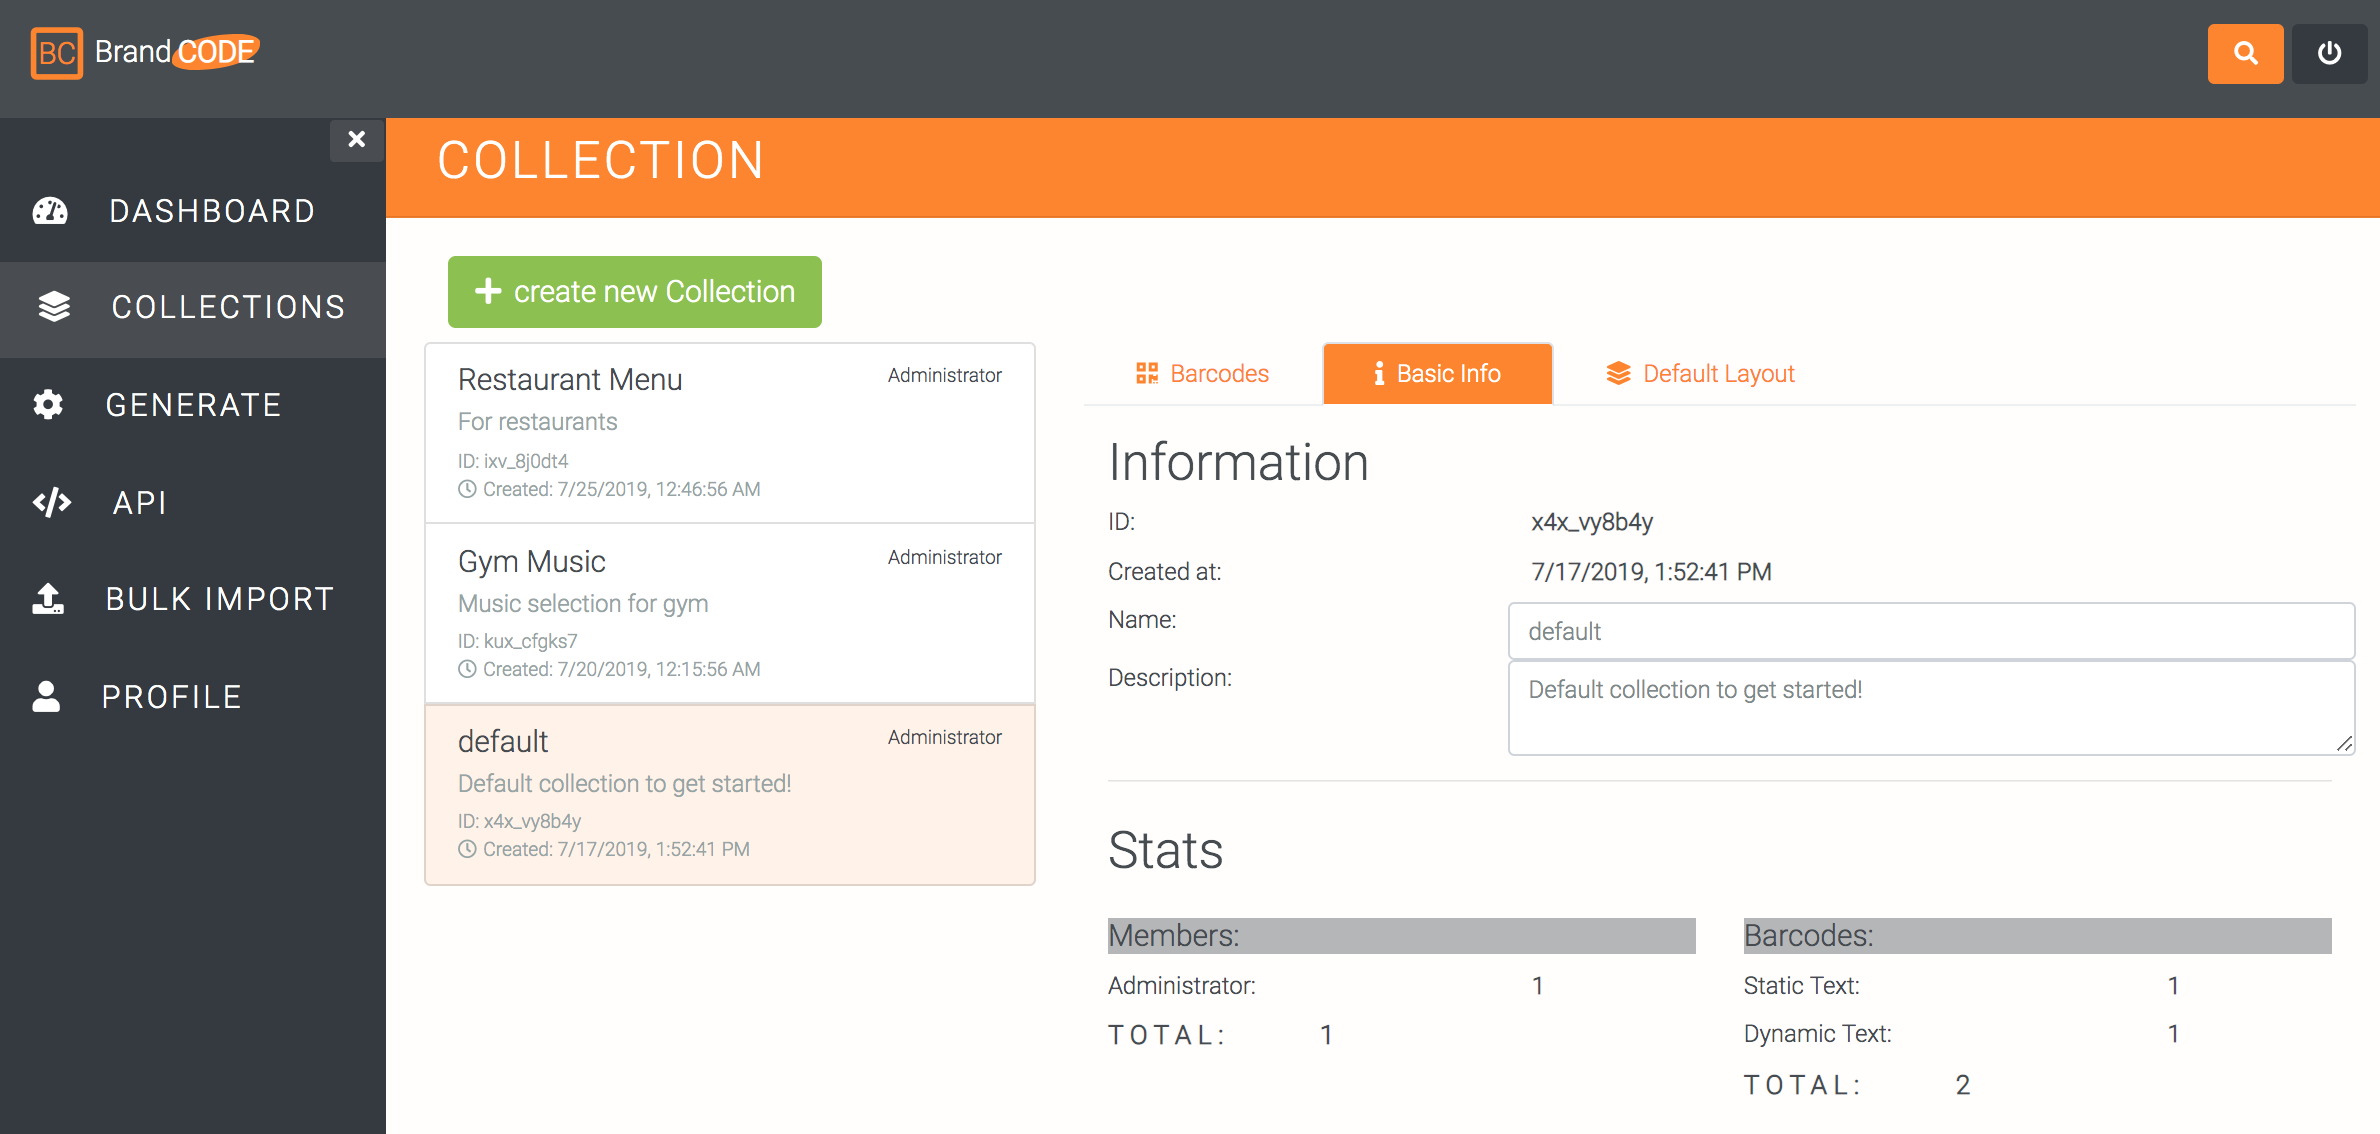This screenshot has height=1134, width=2380.
Task: Click 'ID: kux_cfgks7' on Gym Music
Action: (x=518, y=641)
